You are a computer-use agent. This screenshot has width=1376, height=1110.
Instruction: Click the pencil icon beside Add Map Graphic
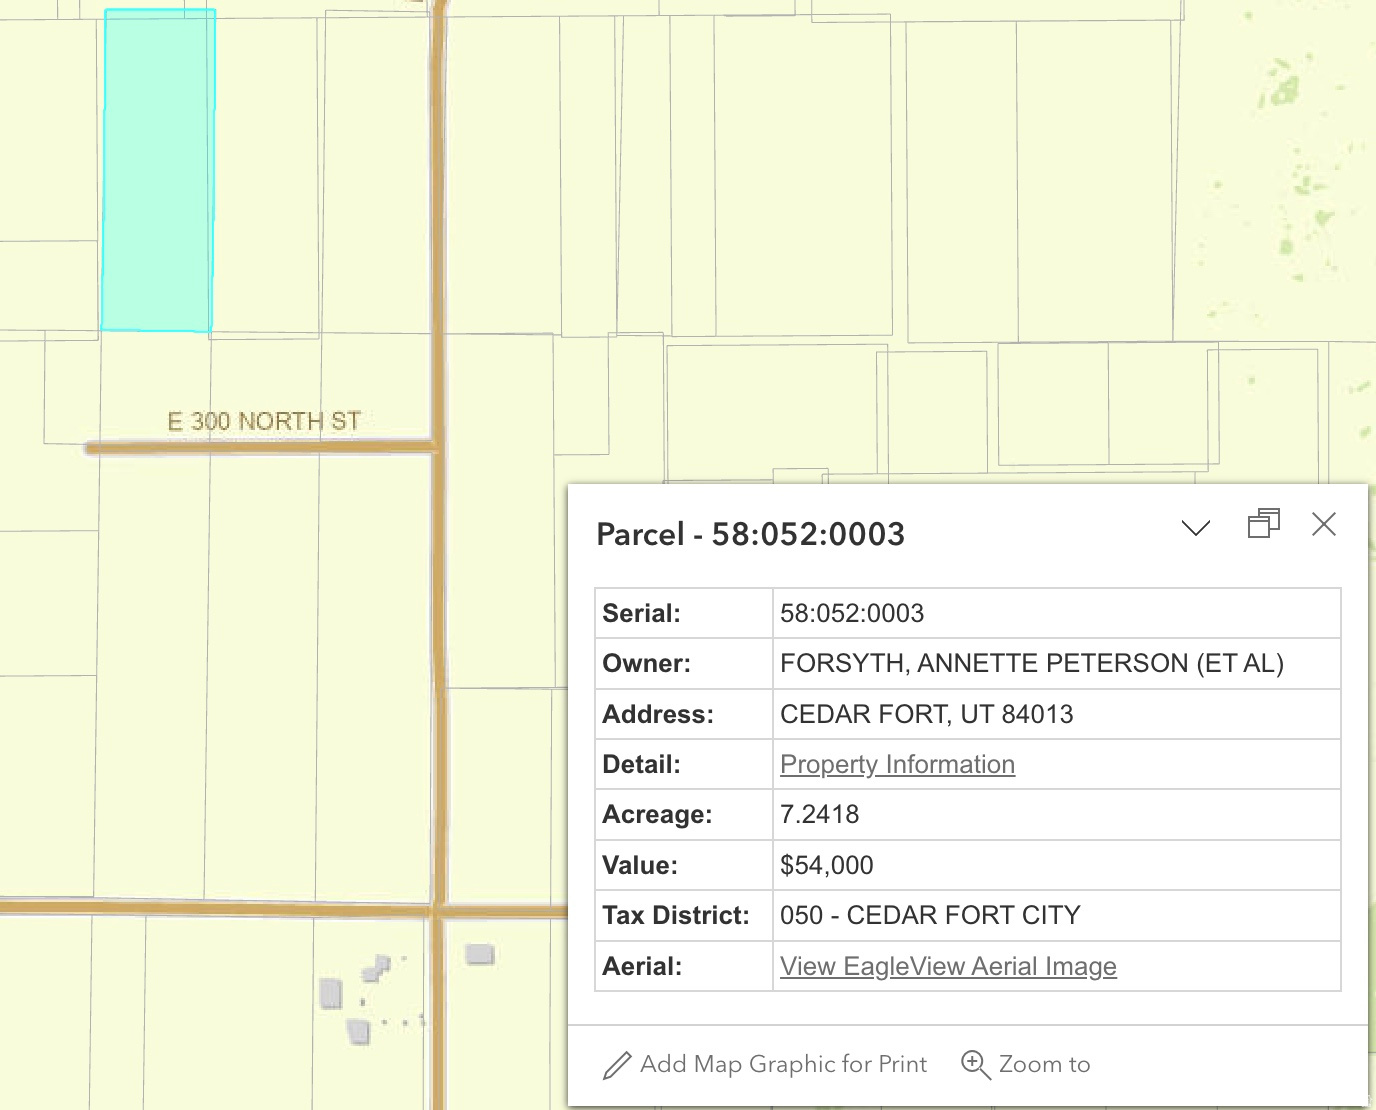617,1065
